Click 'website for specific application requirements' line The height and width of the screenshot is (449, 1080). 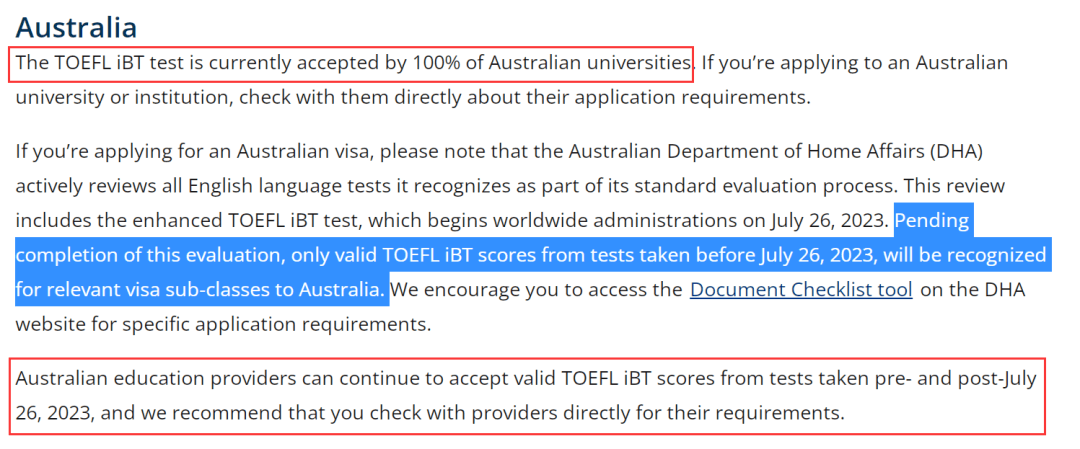[222, 324]
